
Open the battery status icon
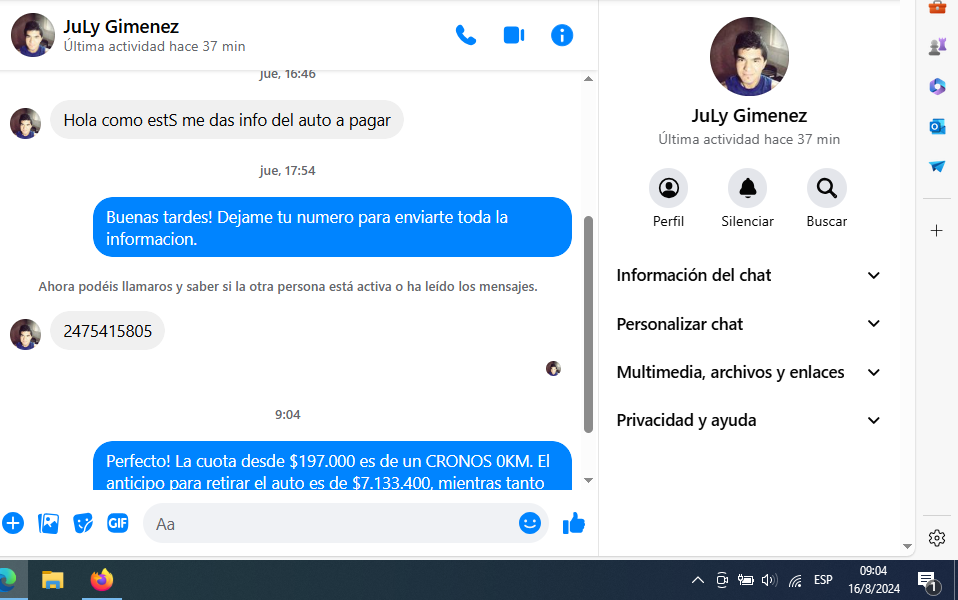point(745,580)
